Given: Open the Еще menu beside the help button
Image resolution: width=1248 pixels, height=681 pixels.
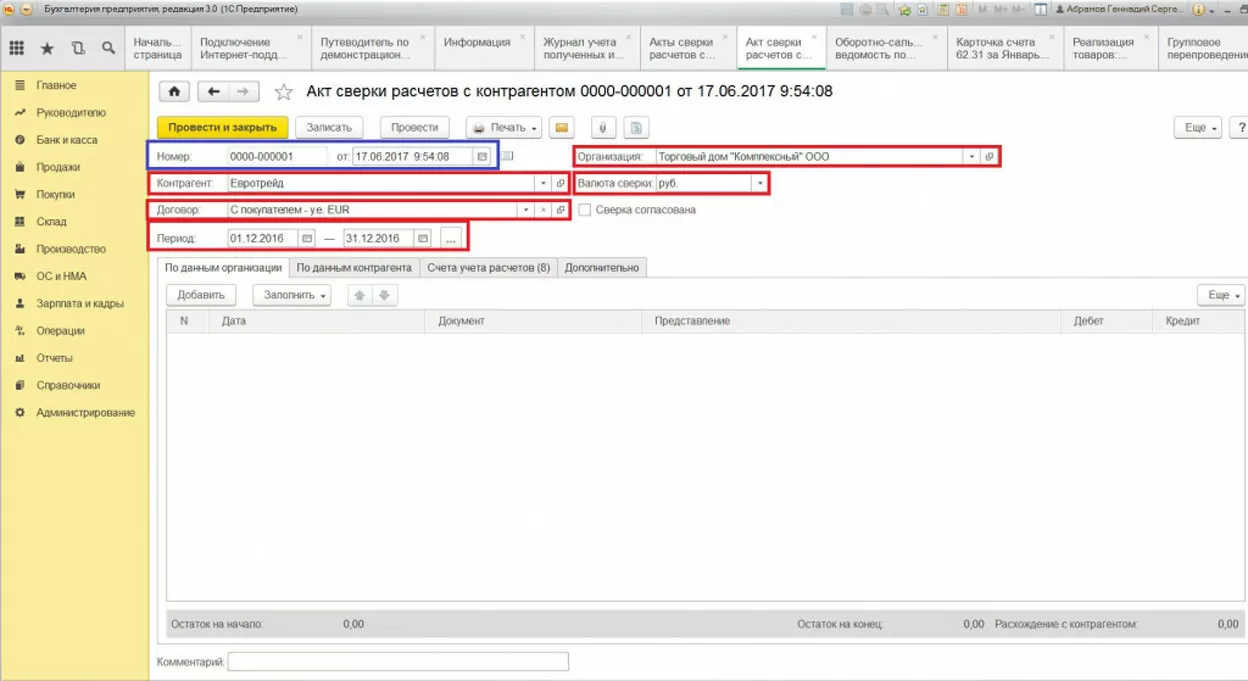Looking at the screenshot, I should point(1198,128).
